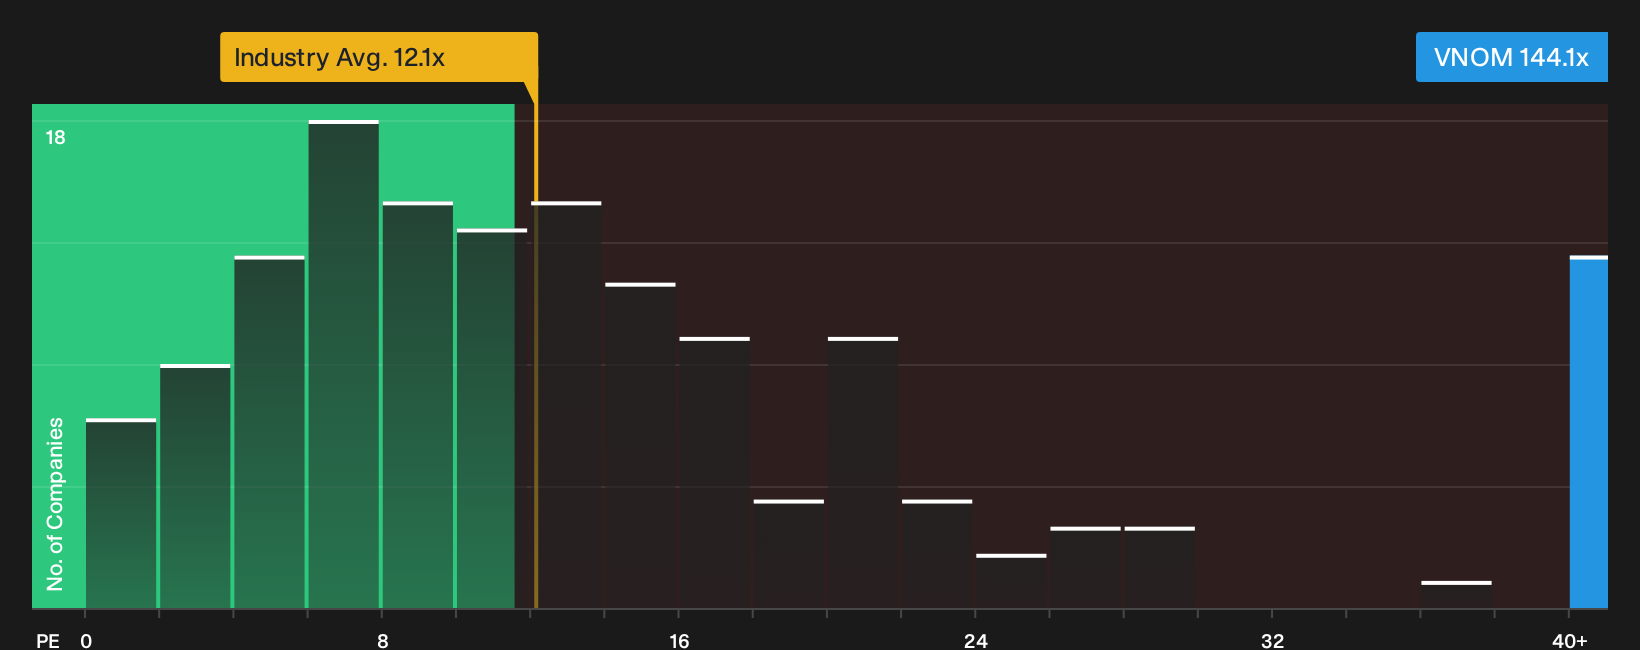Click the x-axis label '8'
The width and height of the screenshot is (1640, 650).
[383, 640]
